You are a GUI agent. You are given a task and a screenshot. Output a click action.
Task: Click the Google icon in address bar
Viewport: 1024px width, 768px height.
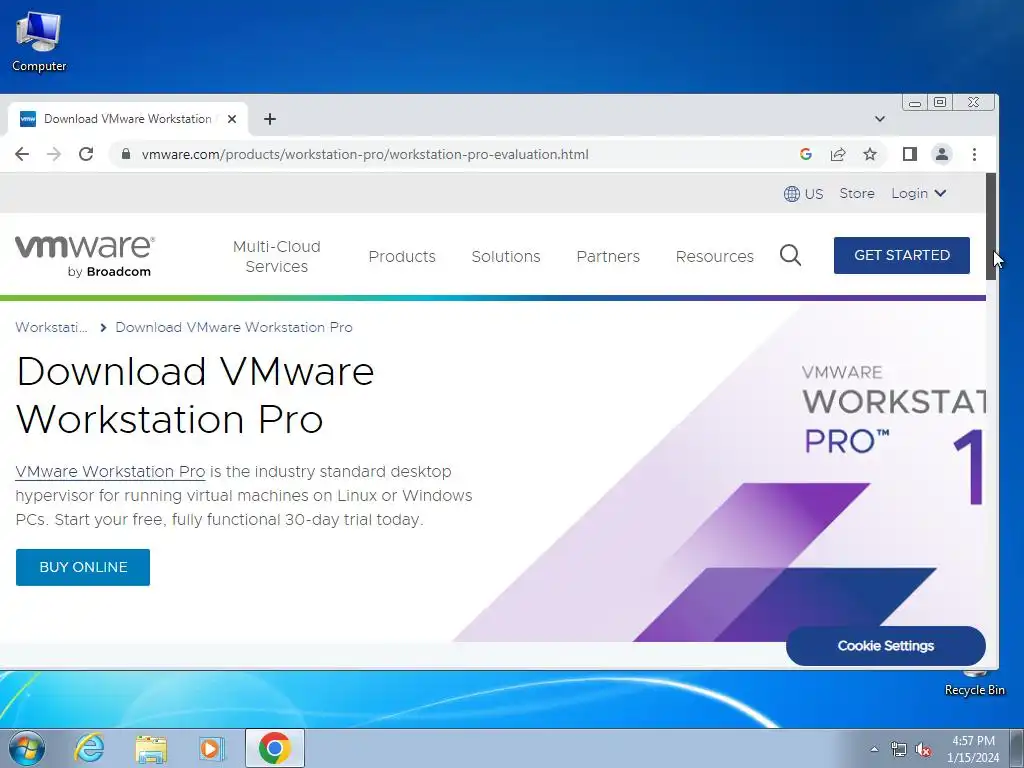(x=806, y=154)
